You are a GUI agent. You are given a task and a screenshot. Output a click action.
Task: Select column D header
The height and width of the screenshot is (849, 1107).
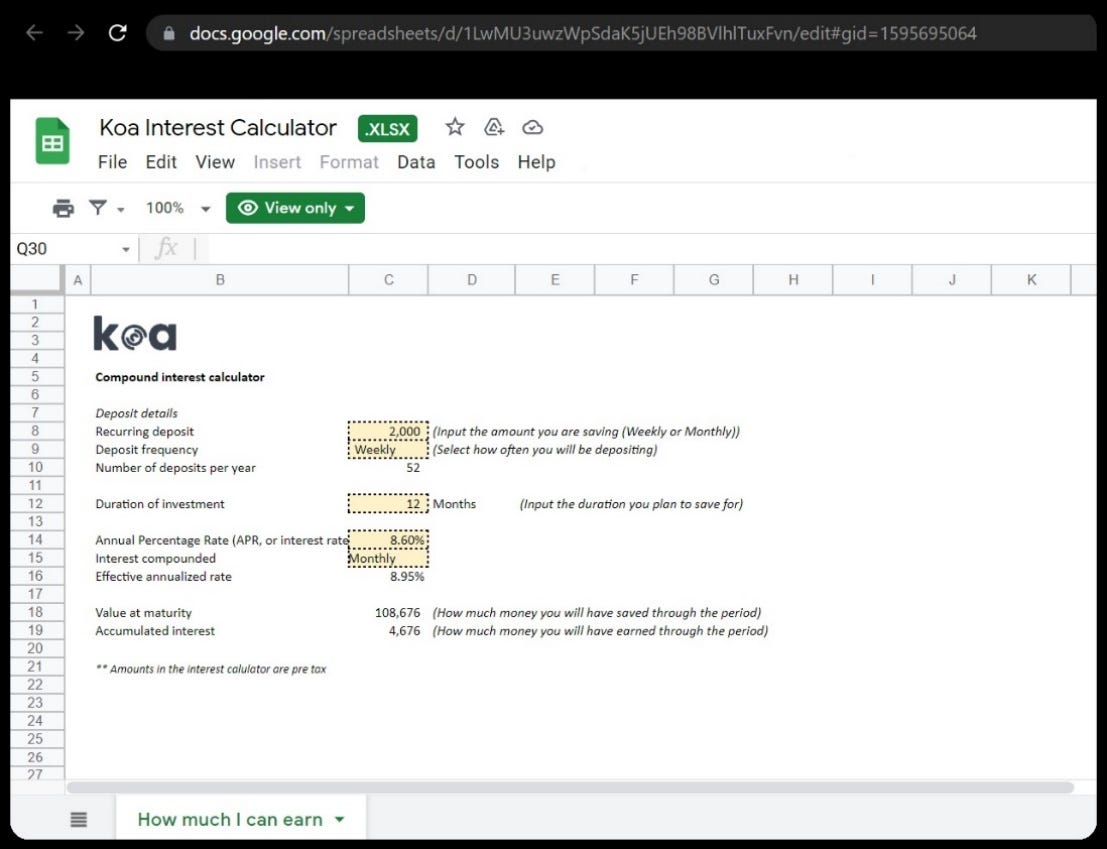point(472,280)
